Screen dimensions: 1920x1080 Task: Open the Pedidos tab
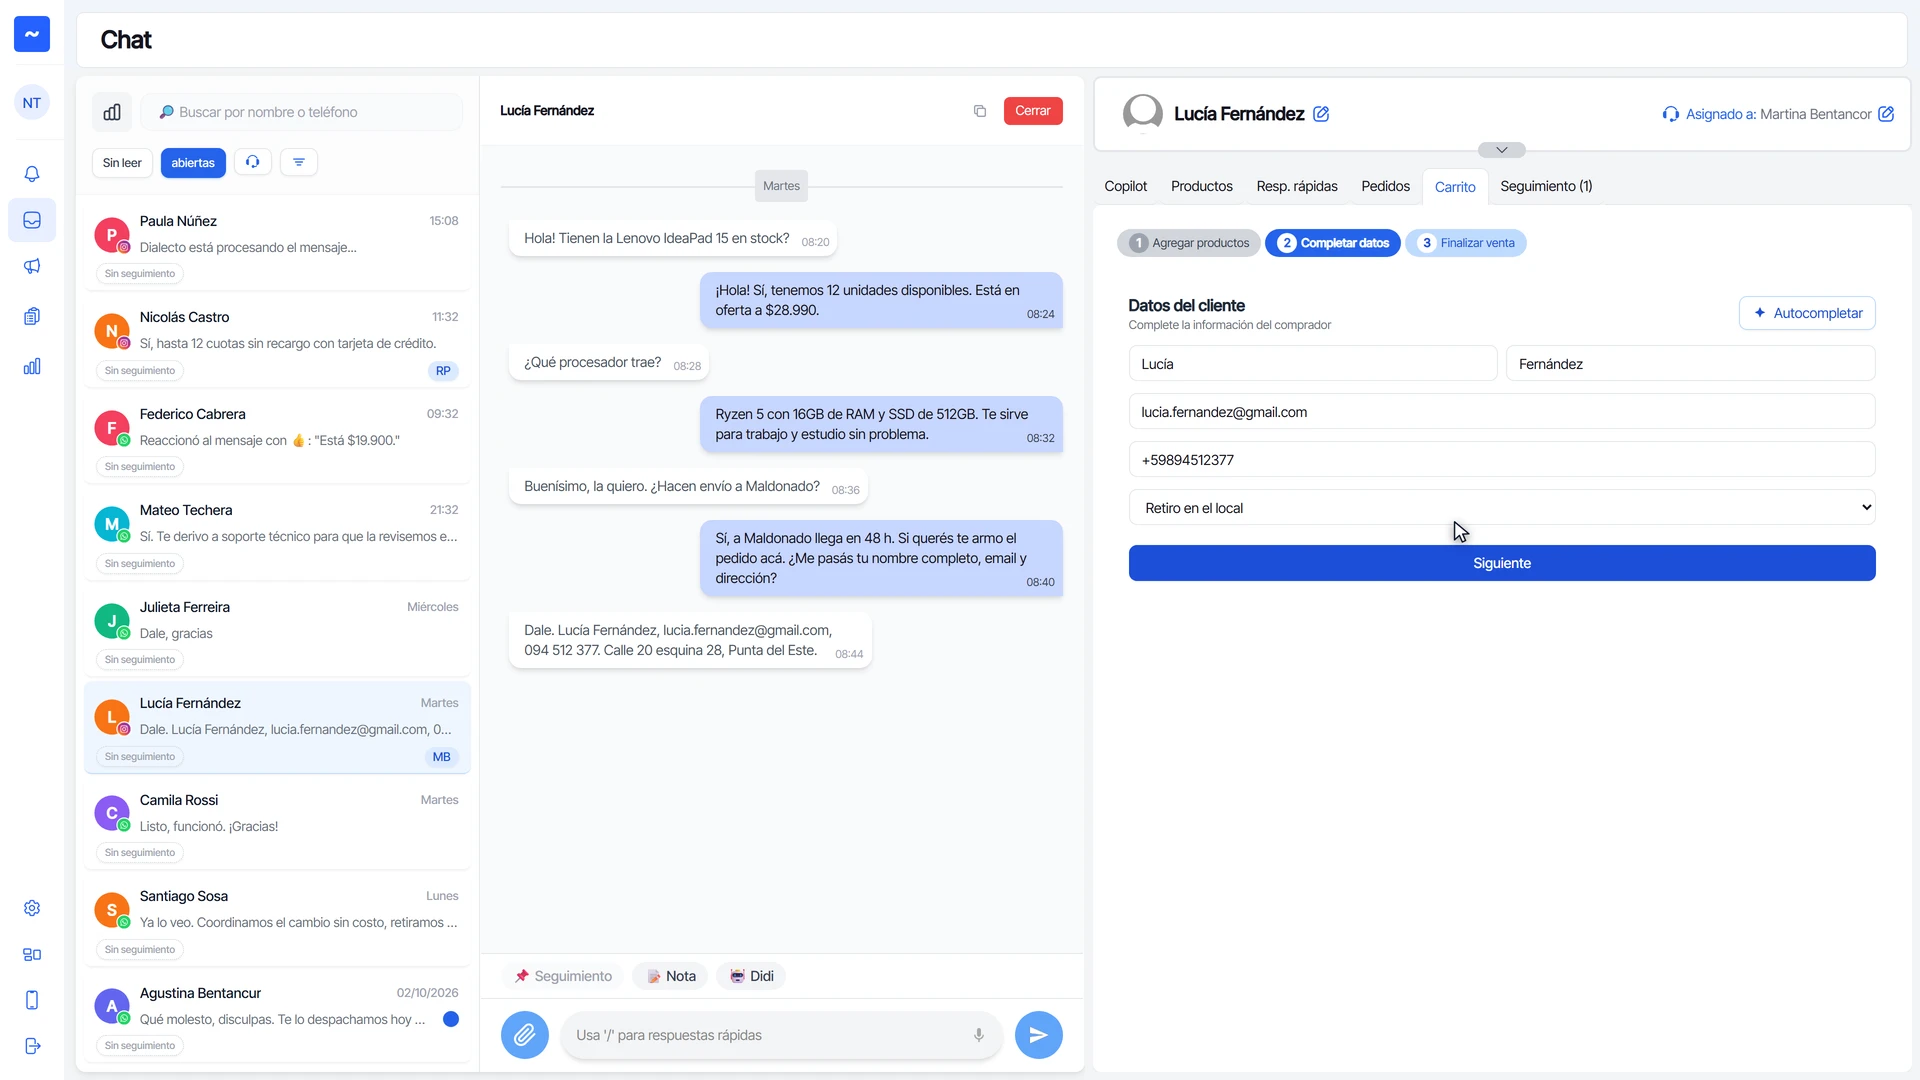[1386, 187]
